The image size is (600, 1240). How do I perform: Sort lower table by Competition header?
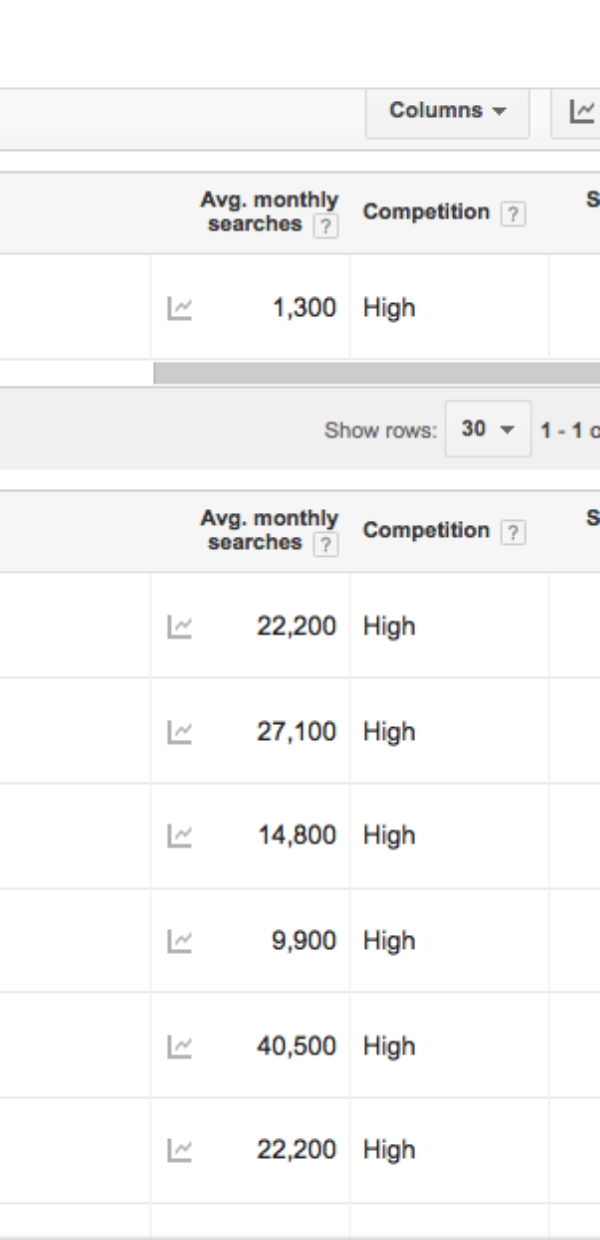[x=426, y=530]
